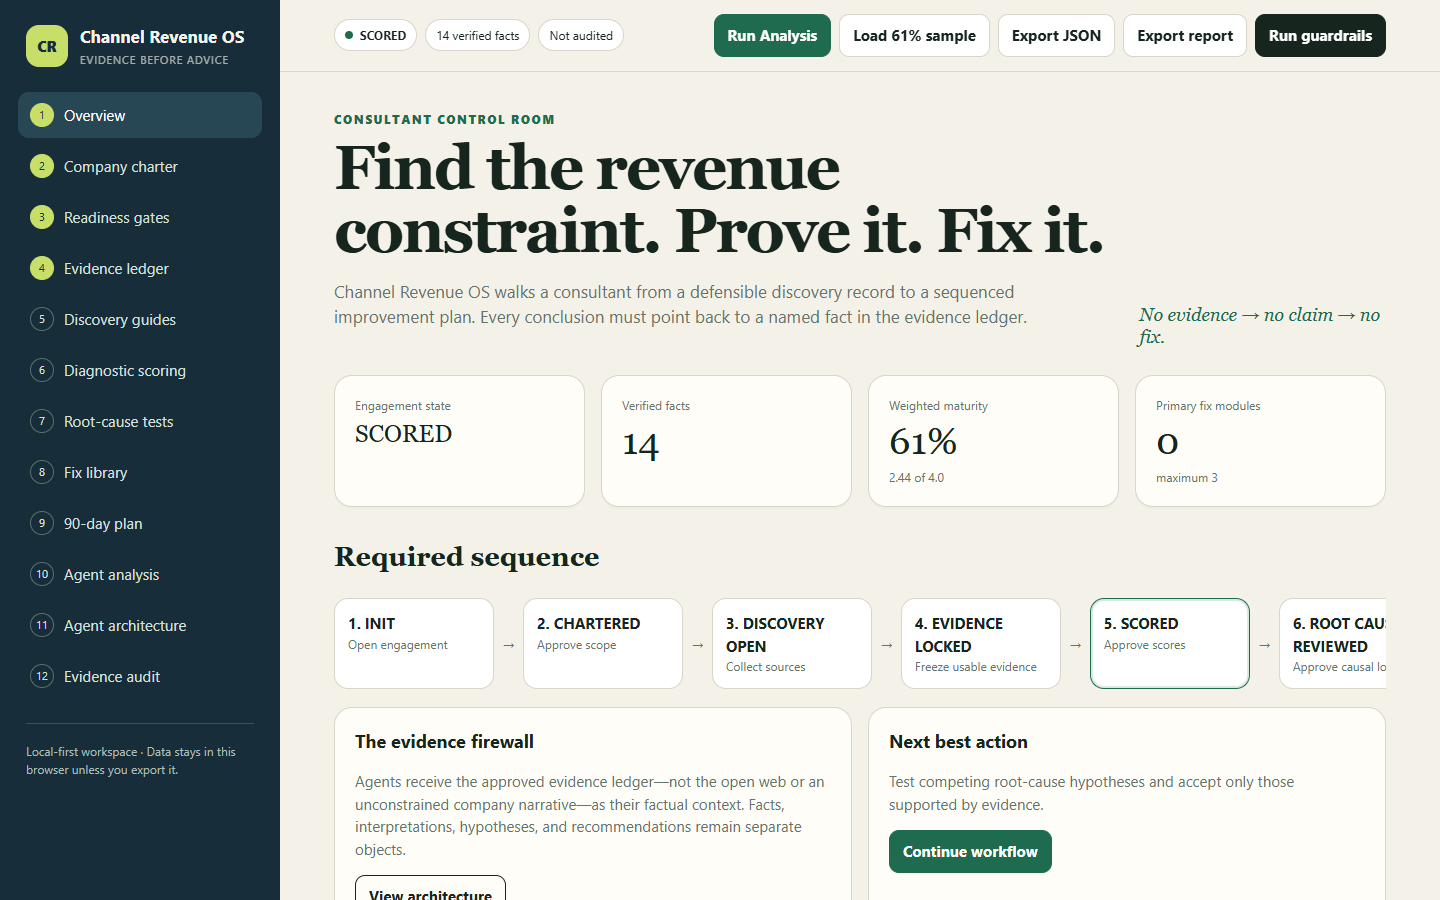The width and height of the screenshot is (1440, 900).
Task: Select Evidence ledger in sidebar
Action: pos(140,268)
